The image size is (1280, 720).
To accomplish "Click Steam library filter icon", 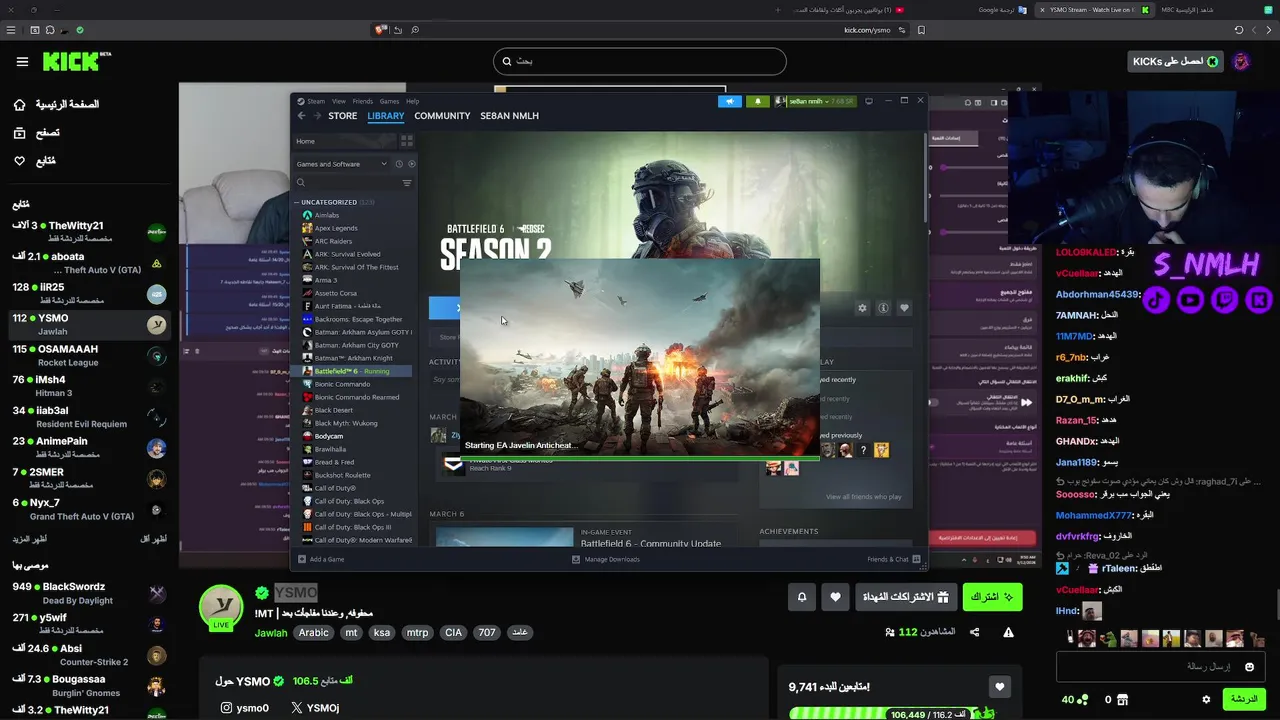I will (x=407, y=183).
